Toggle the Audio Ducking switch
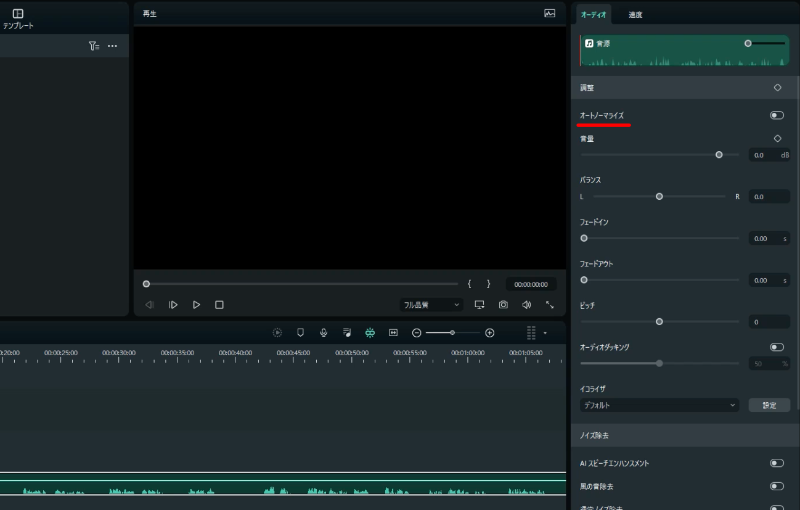 777,347
